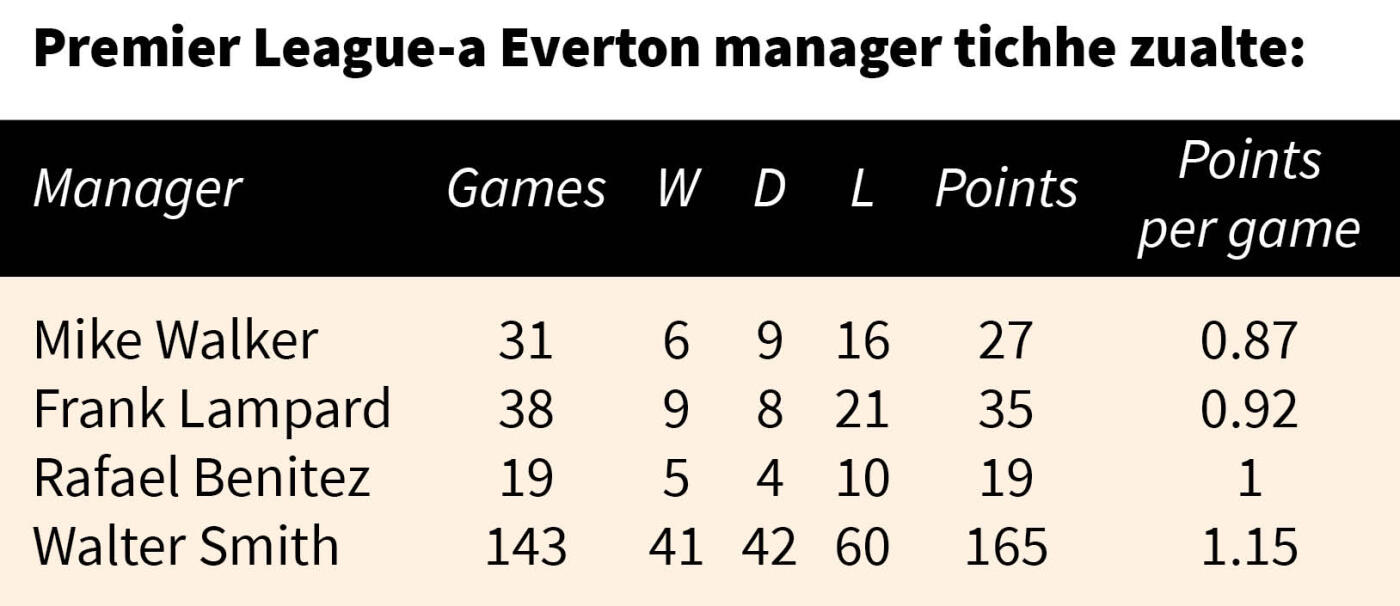Click Mike Walker's 0.87 points per game
Viewport: 1400px width, 606px height.
coord(1249,342)
